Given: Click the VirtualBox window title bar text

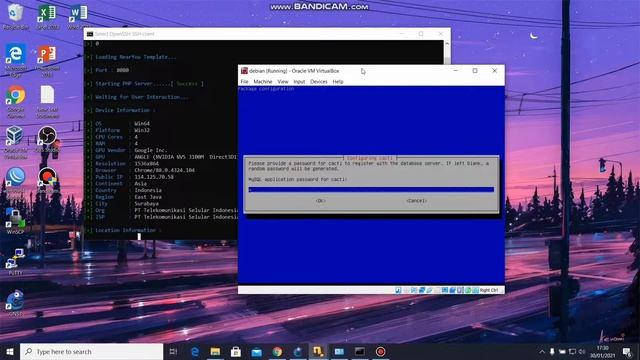Looking at the screenshot, I should click(x=294, y=71).
